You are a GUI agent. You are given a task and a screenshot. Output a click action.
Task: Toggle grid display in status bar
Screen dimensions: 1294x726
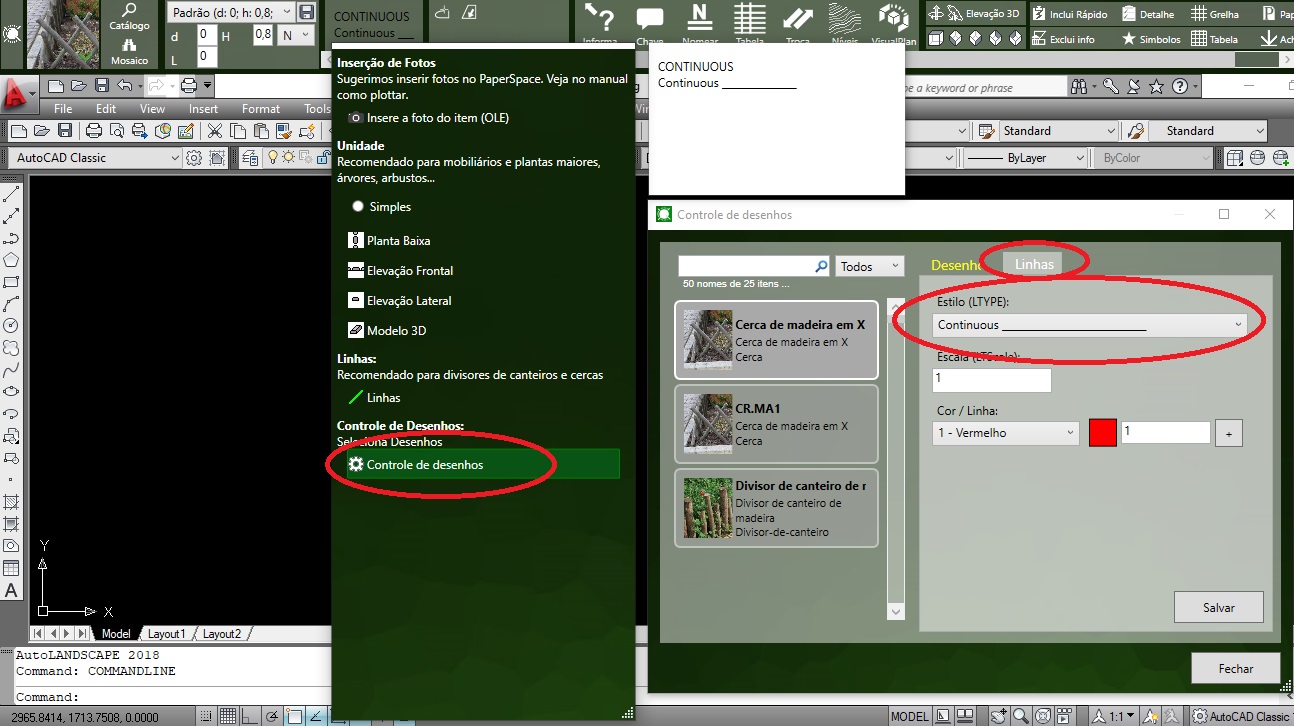228,716
